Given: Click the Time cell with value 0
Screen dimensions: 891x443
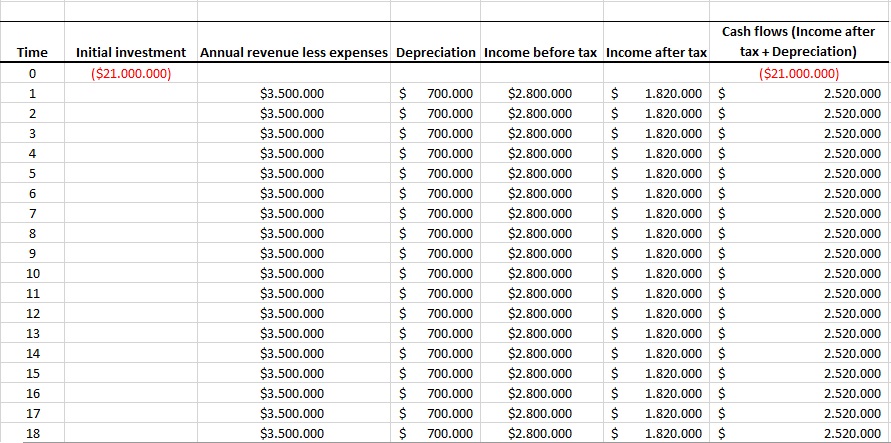Looking at the screenshot, I should tap(32, 74).
